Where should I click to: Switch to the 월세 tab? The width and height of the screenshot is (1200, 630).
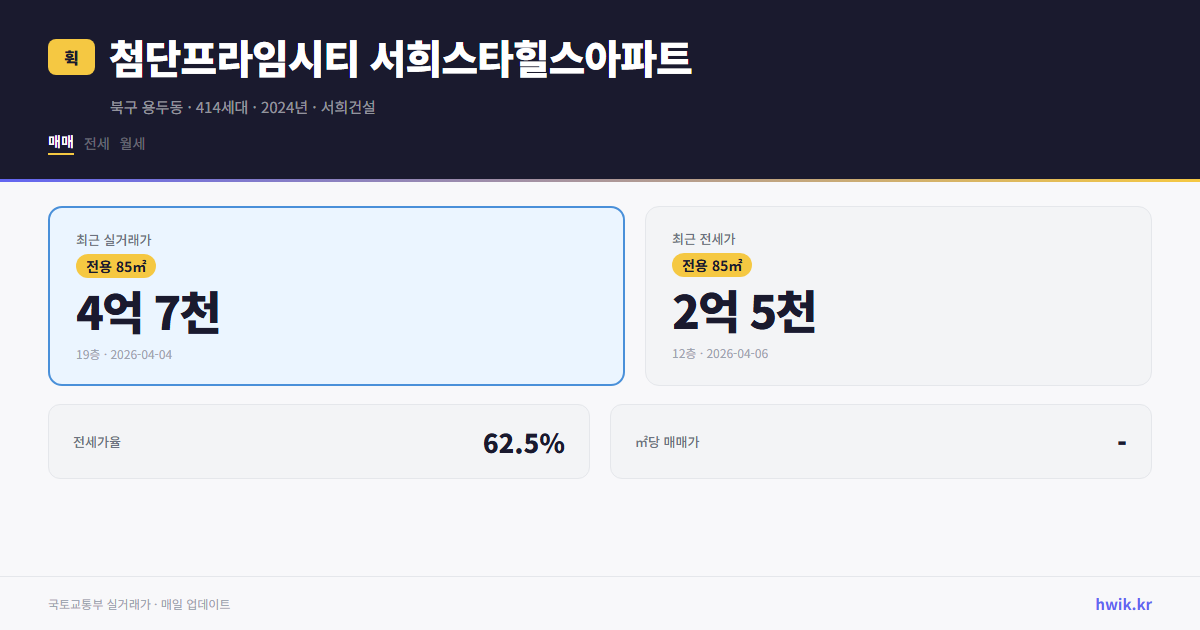coord(131,143)
